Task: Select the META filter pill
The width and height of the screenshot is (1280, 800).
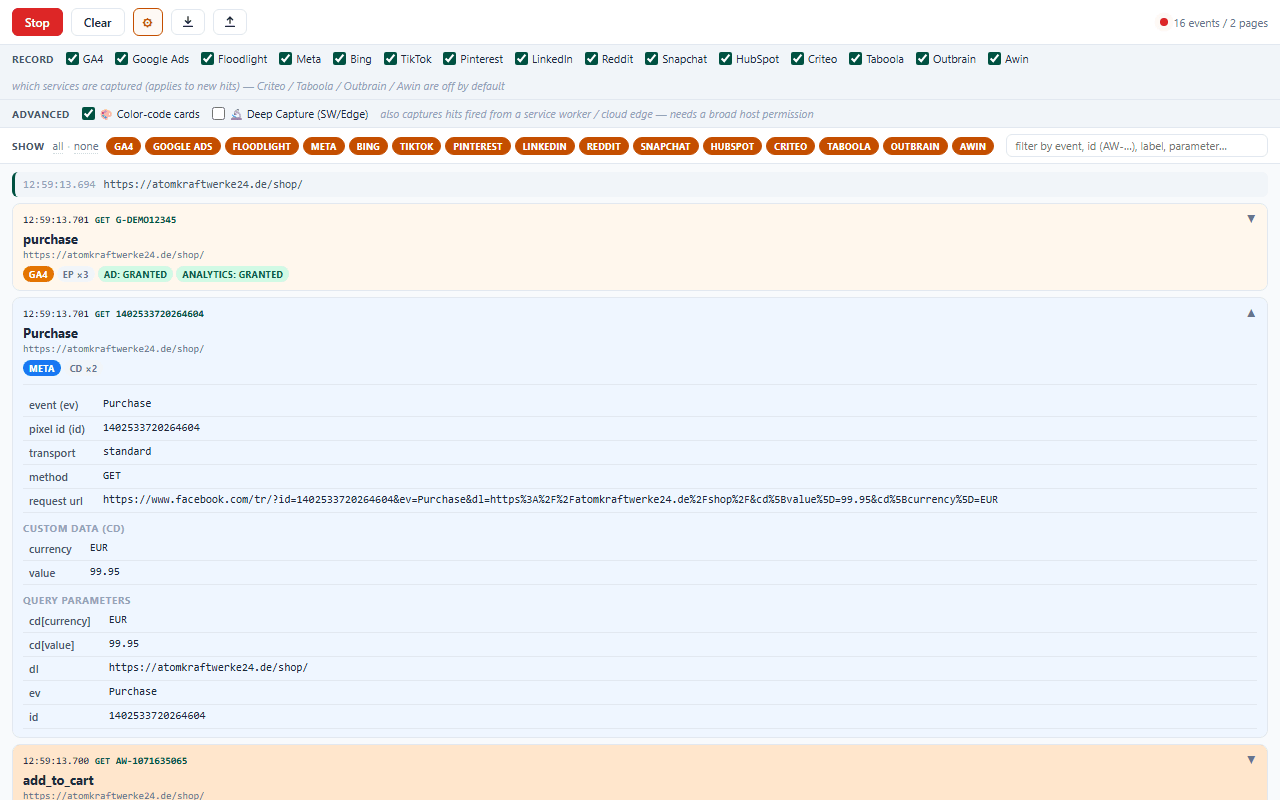Action: point(324,146)
